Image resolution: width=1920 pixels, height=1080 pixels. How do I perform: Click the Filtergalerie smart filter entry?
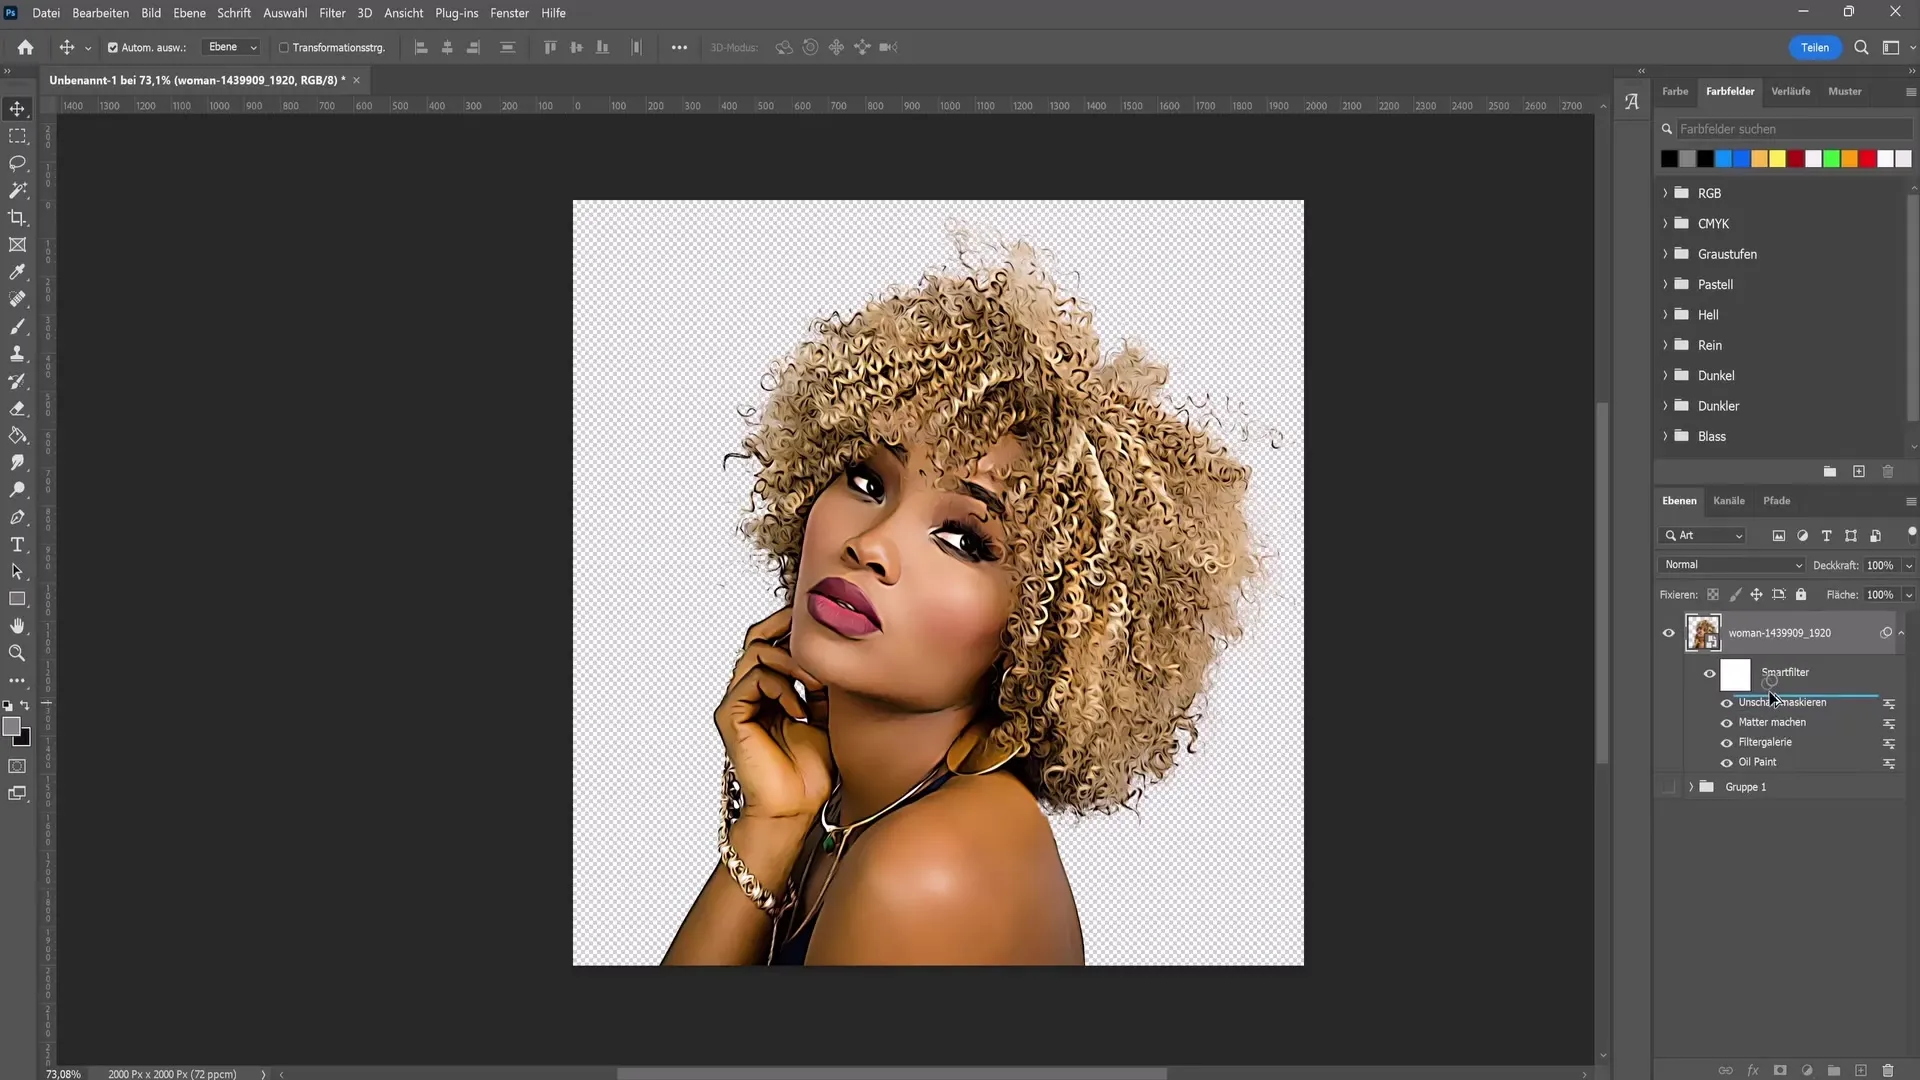[x=1766, y=741]
